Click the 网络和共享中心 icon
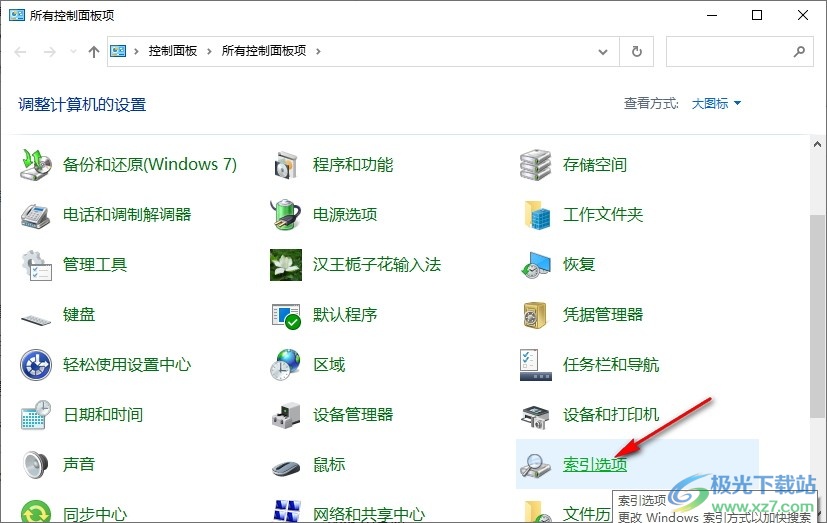827x523 pixels. 287,511
